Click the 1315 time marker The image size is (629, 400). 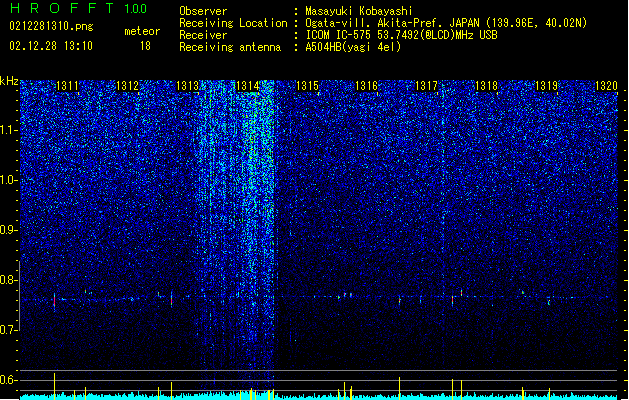pyautogui.click(x=307, y=86)
